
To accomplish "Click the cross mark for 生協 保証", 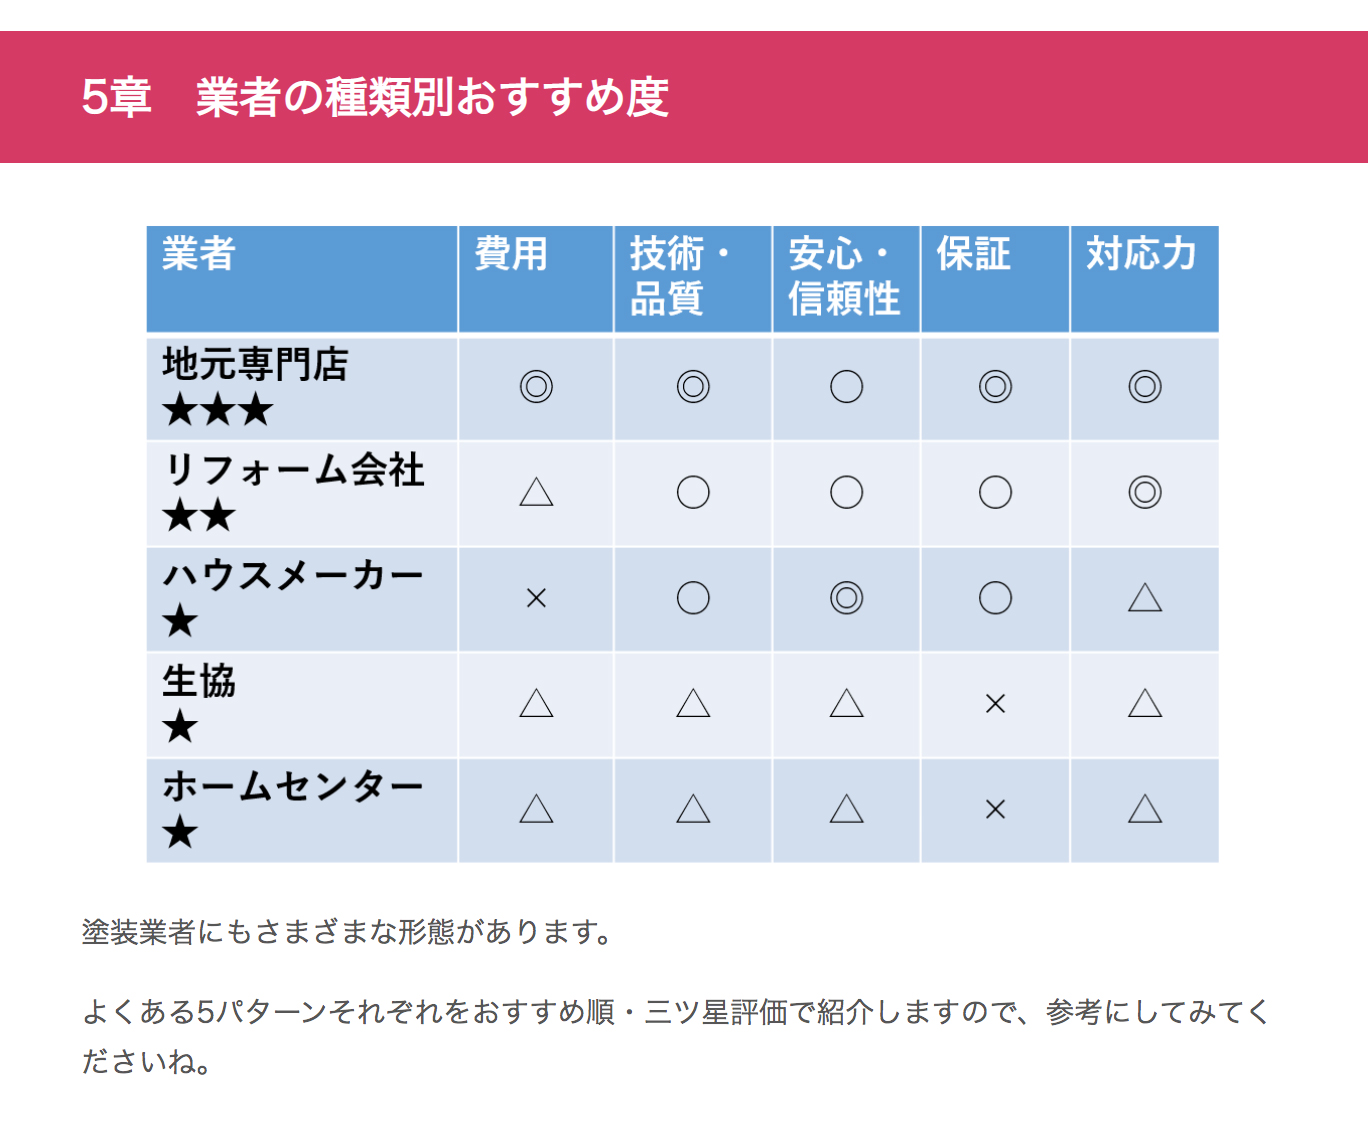I will pyautogui.click(x=995, y=704).
